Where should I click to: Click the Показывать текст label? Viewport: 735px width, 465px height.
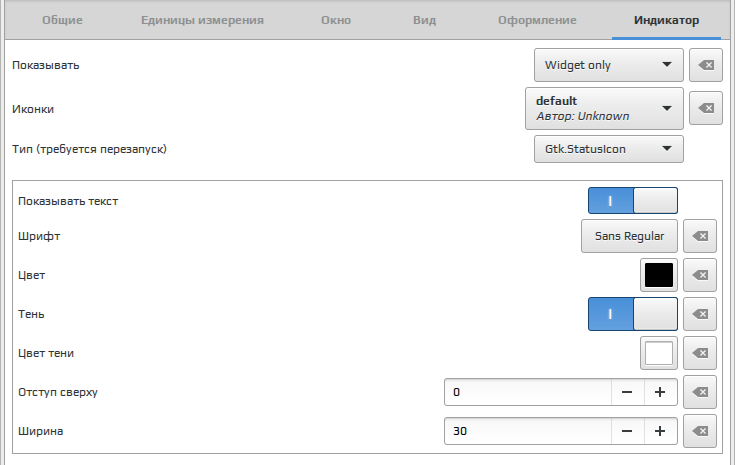(x=68, y=201)
